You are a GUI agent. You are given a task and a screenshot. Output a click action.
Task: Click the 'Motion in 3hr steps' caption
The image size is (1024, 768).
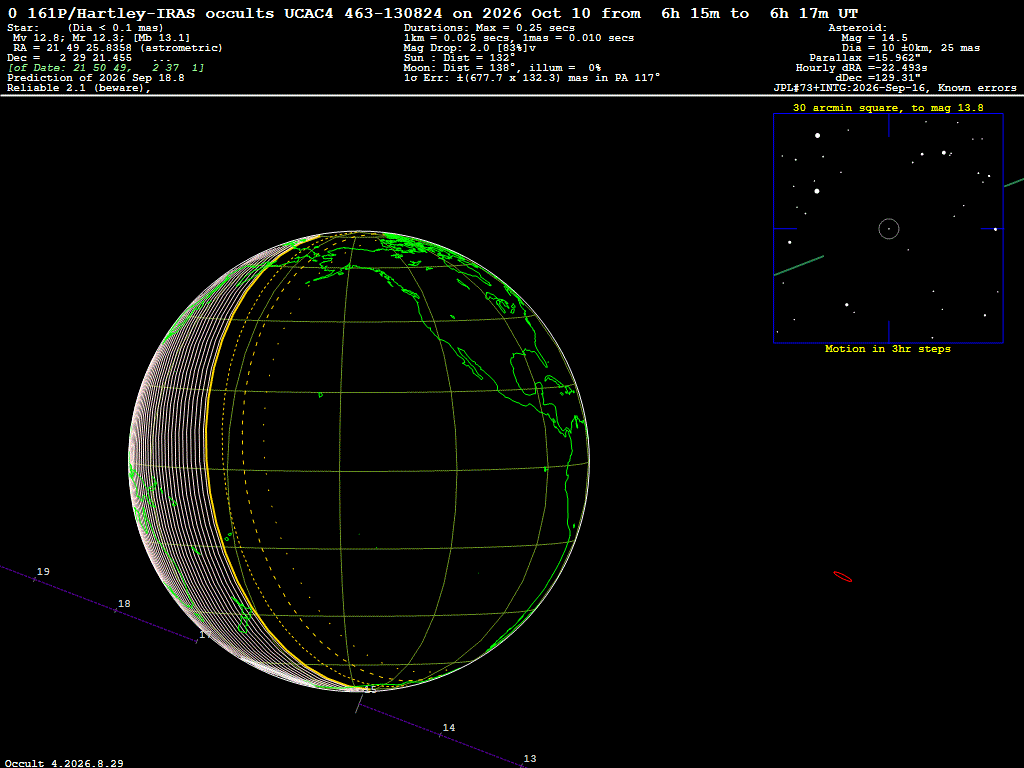[x=888, y=349]
